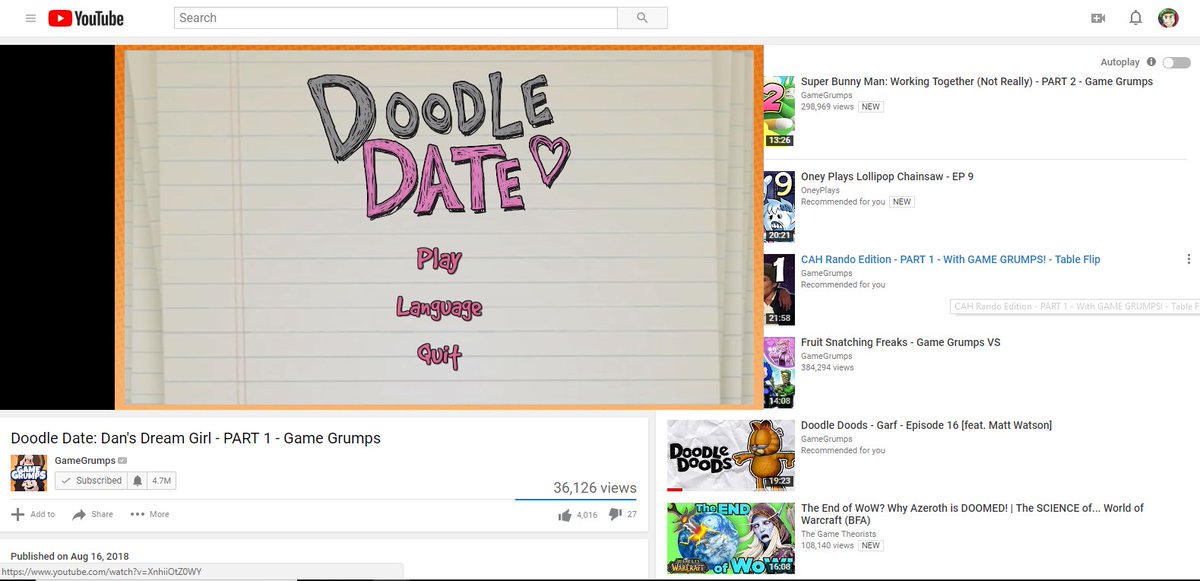1200x581 pixels.
Task: Open GameGrumps channel name link under title
Action: pyautogui.click(x=85, y=460)
